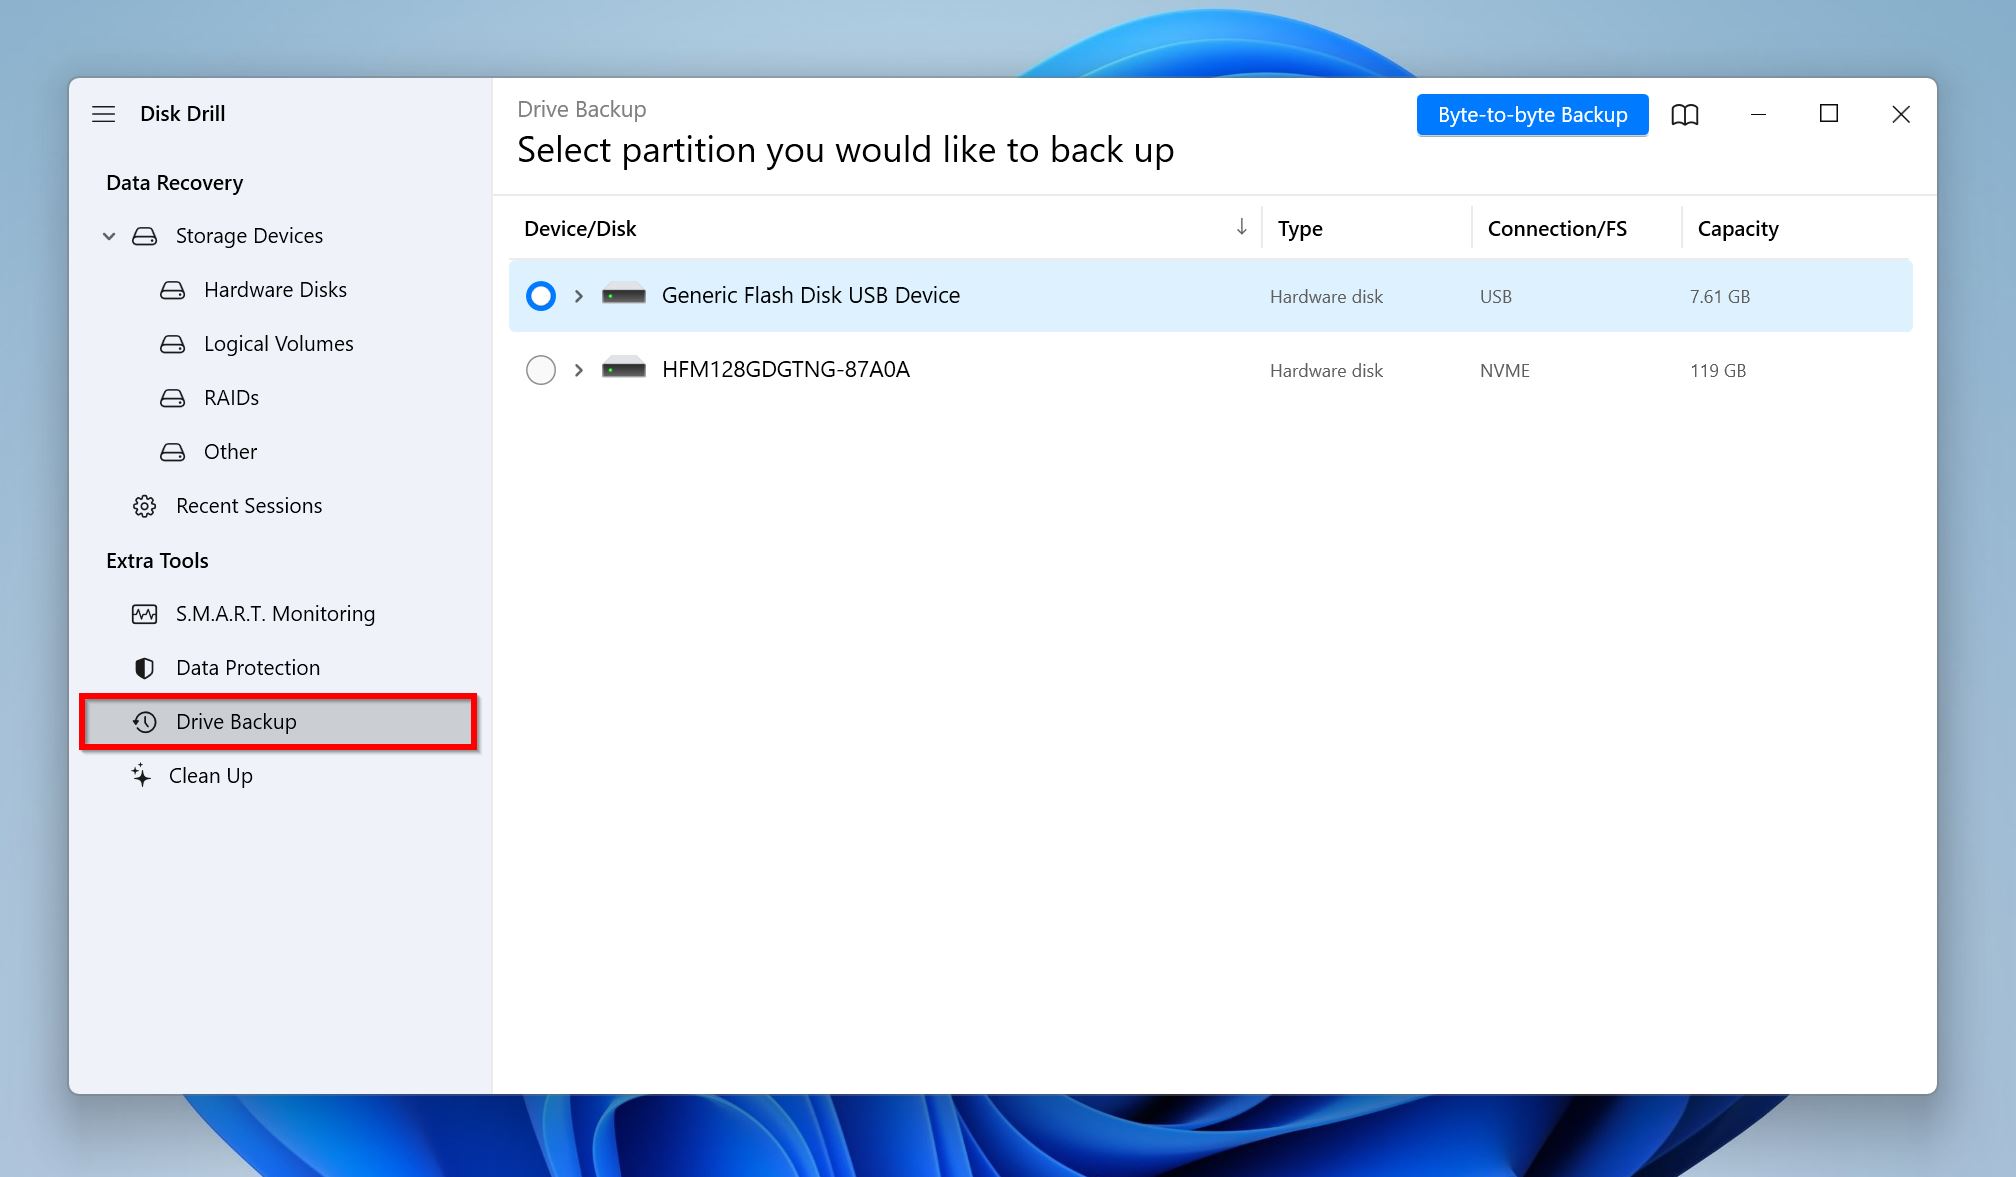Open the bookmark/documentation icon

pos(1681,113)
